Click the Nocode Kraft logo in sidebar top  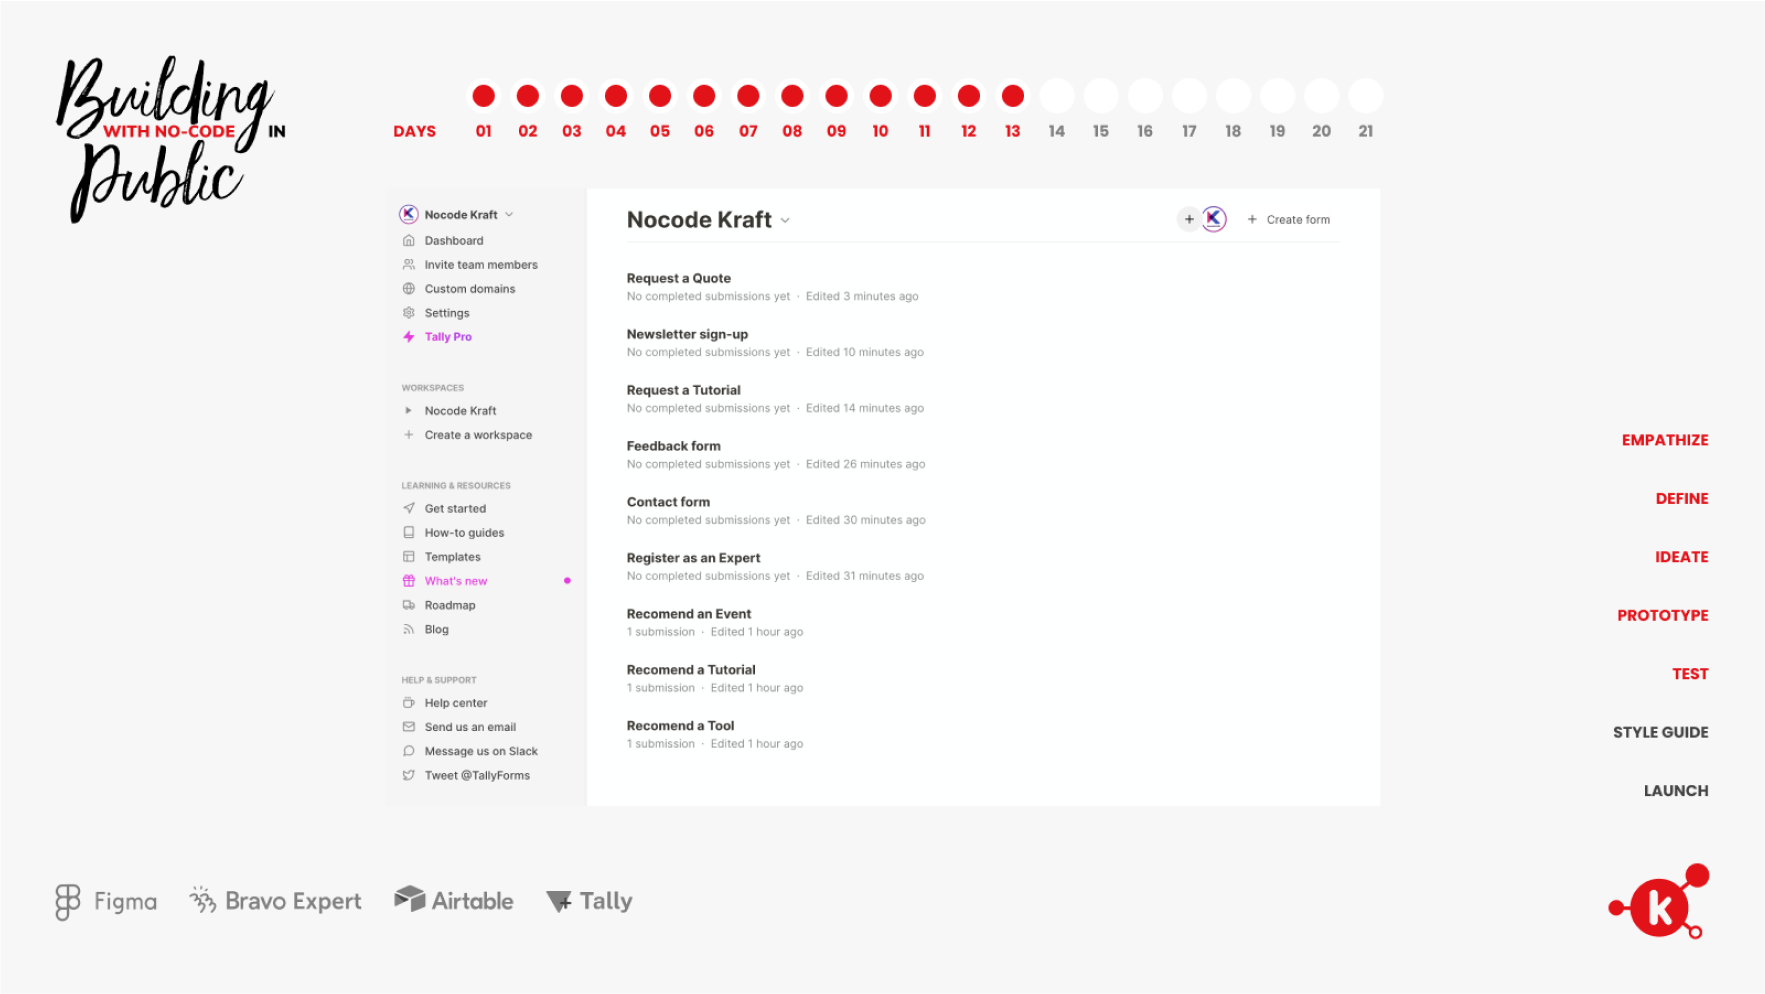click(409, 214)
